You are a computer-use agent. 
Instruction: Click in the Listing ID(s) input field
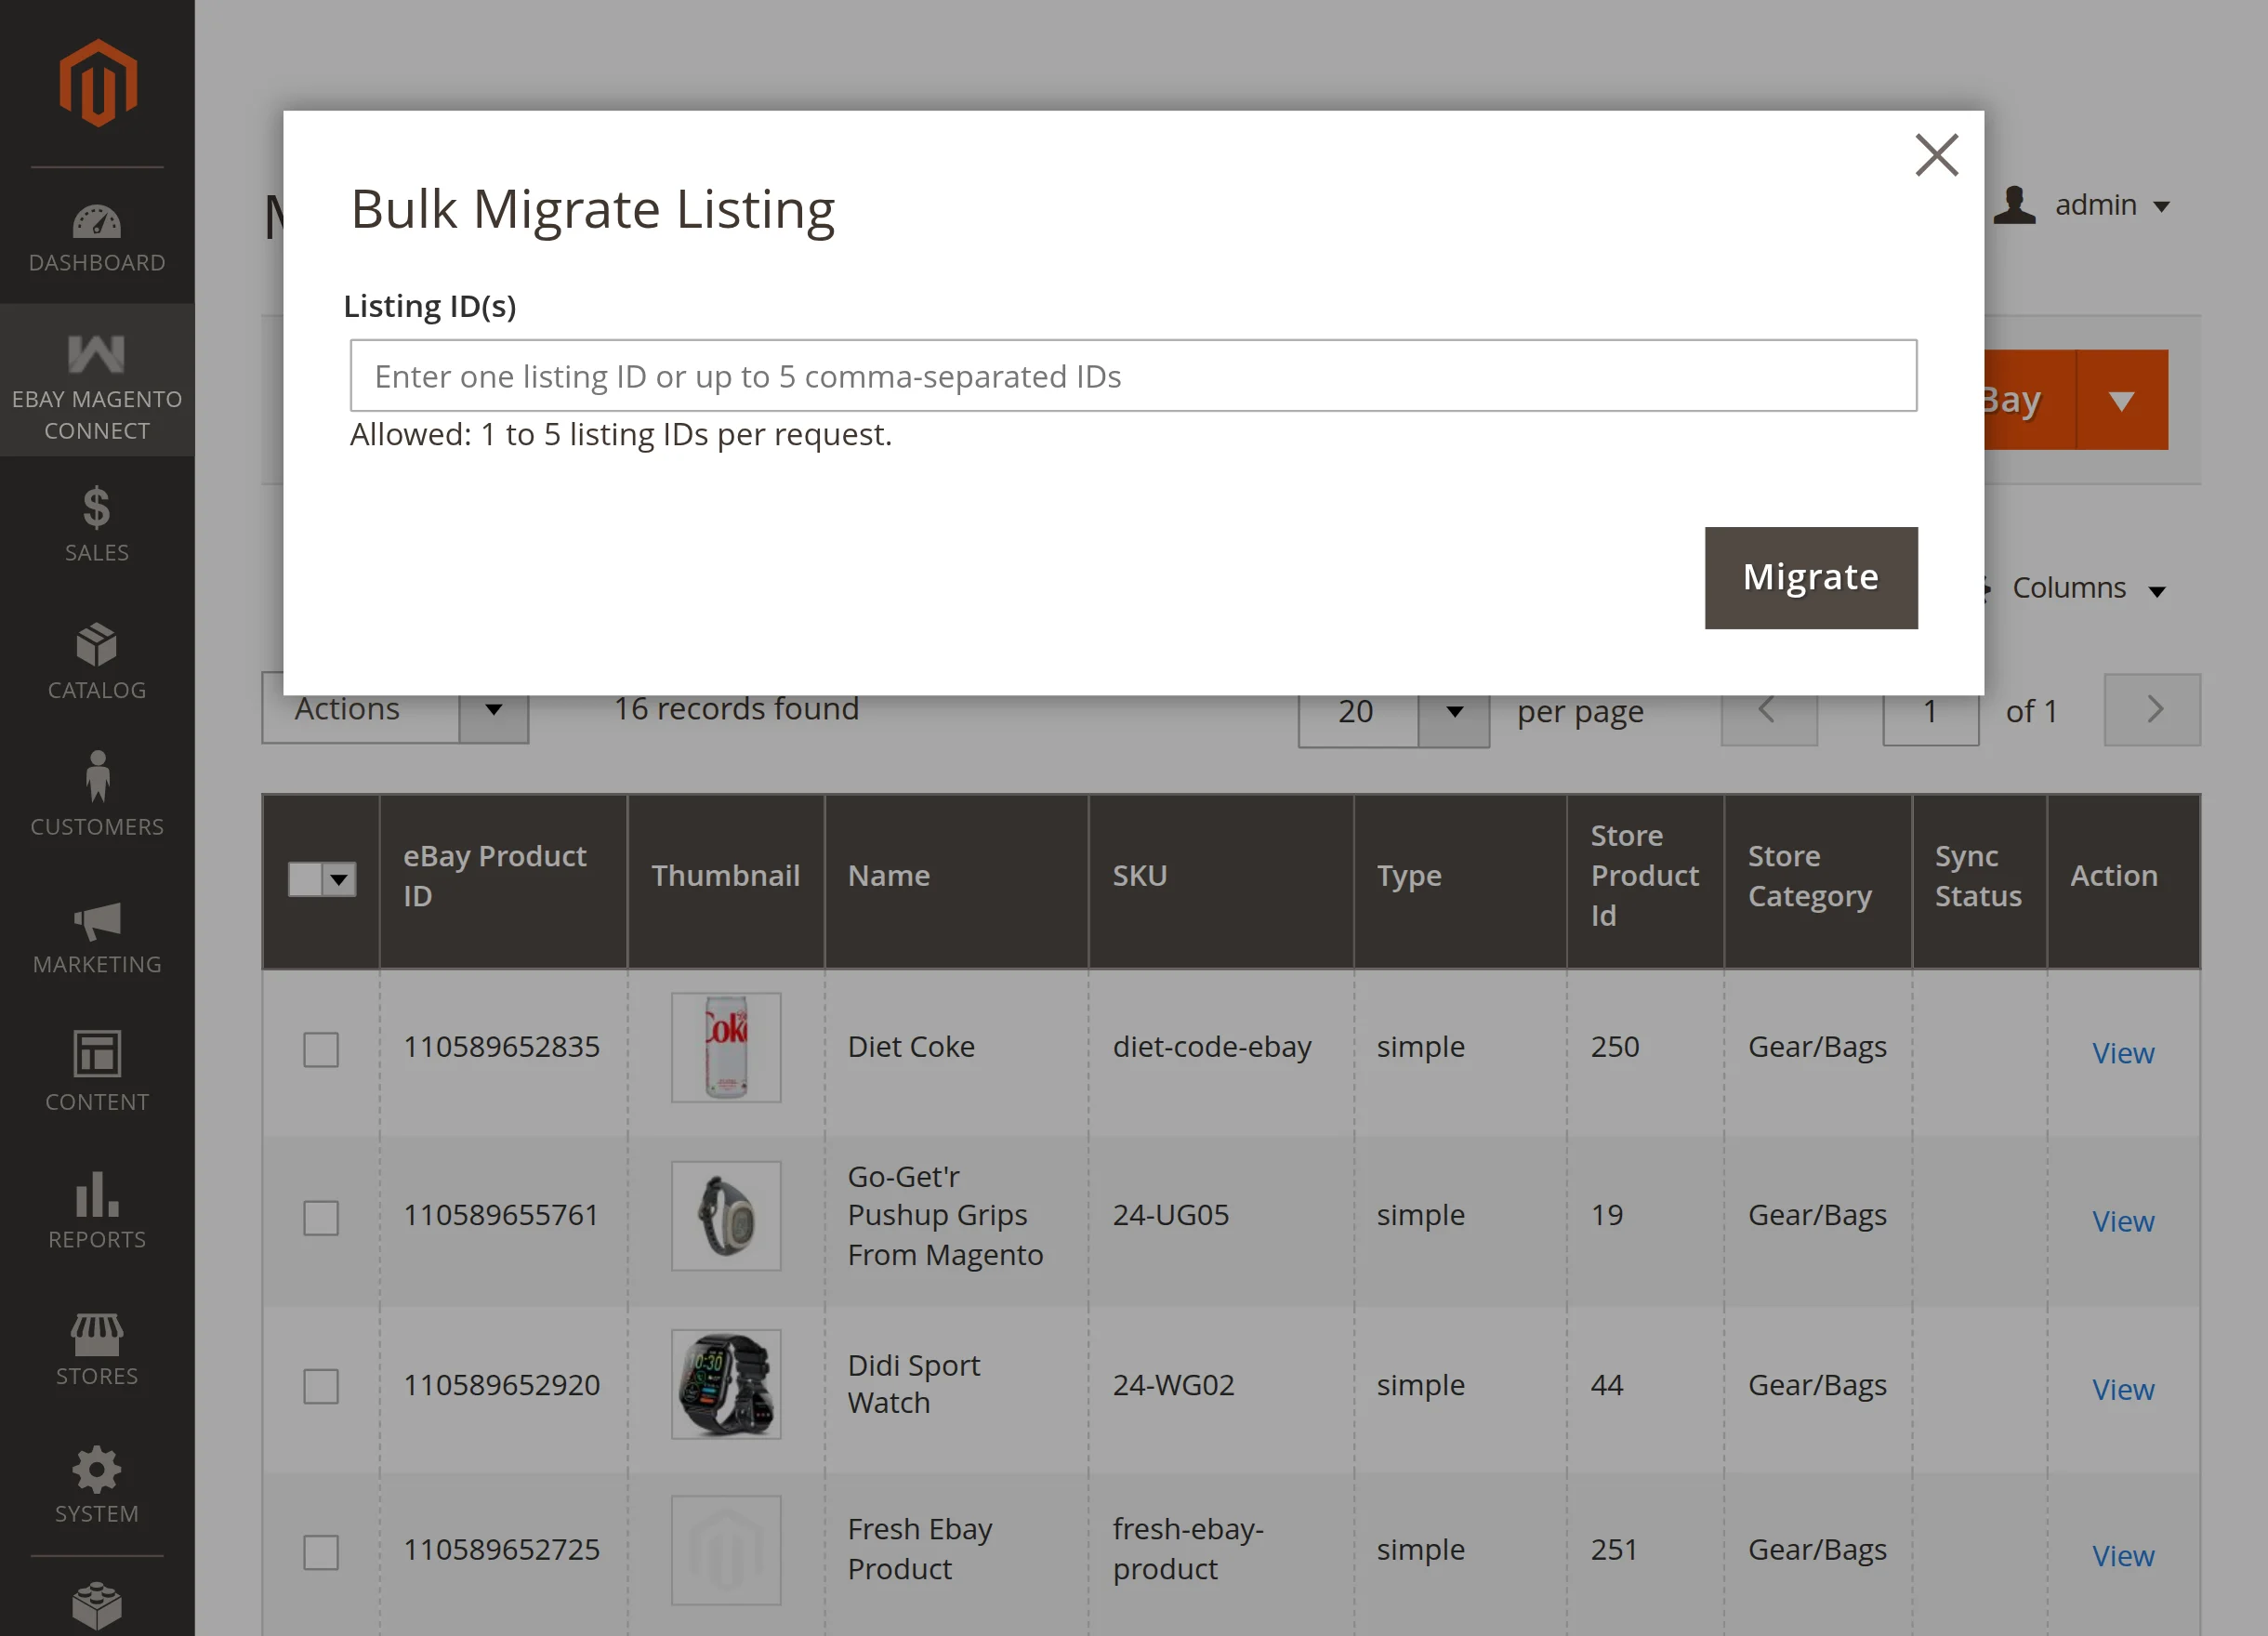[x=1133, y=376]
